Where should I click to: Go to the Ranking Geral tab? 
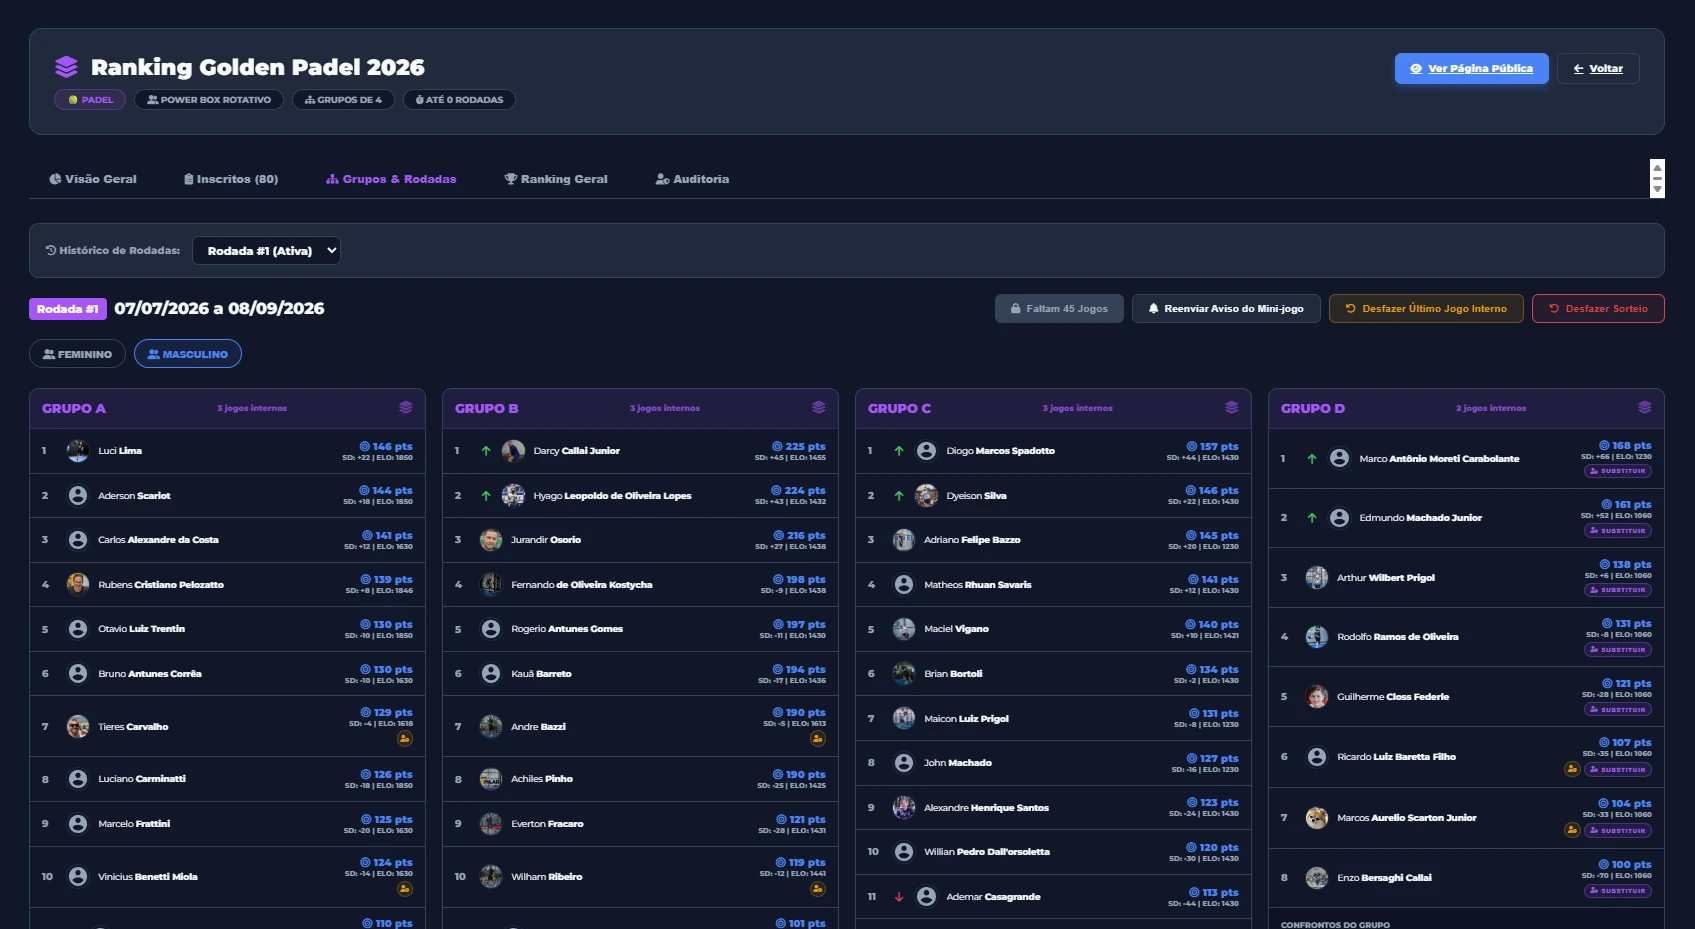556,179
